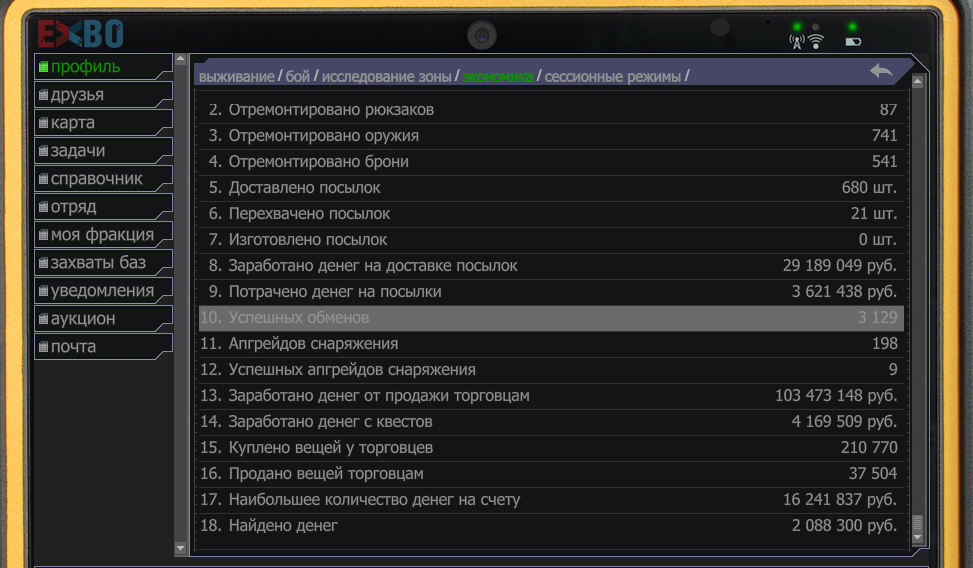Click the value 103 473 148 руб.
This screenshot has height=568, width=973.
point(836,395)
